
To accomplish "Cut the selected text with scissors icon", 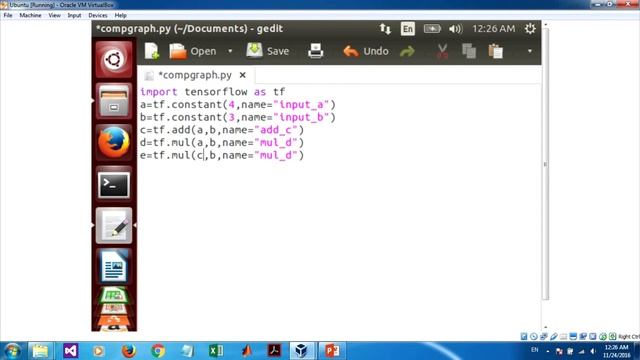I will [442, 51].
